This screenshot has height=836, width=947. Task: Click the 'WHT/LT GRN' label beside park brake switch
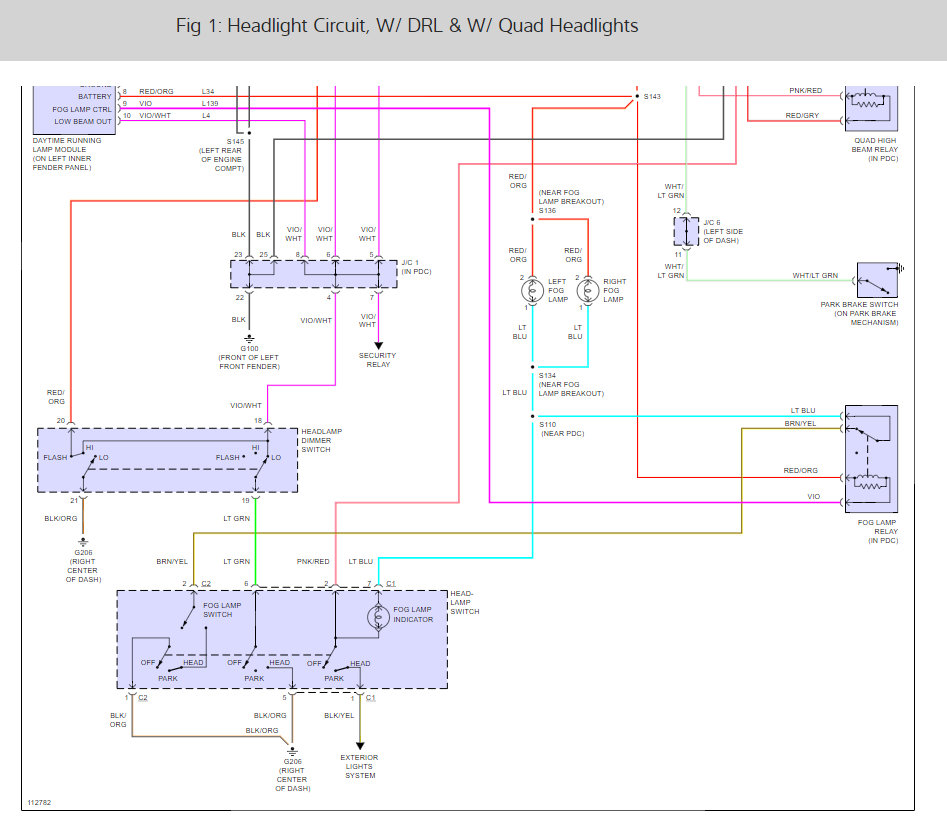(815, 275)
